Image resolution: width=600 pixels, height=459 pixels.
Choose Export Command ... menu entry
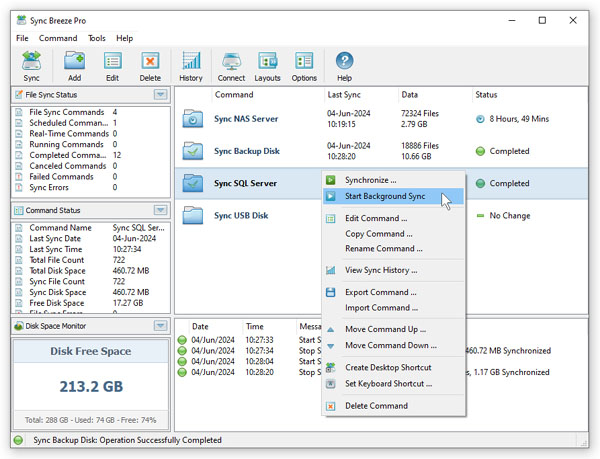click(x=393, y=292)
